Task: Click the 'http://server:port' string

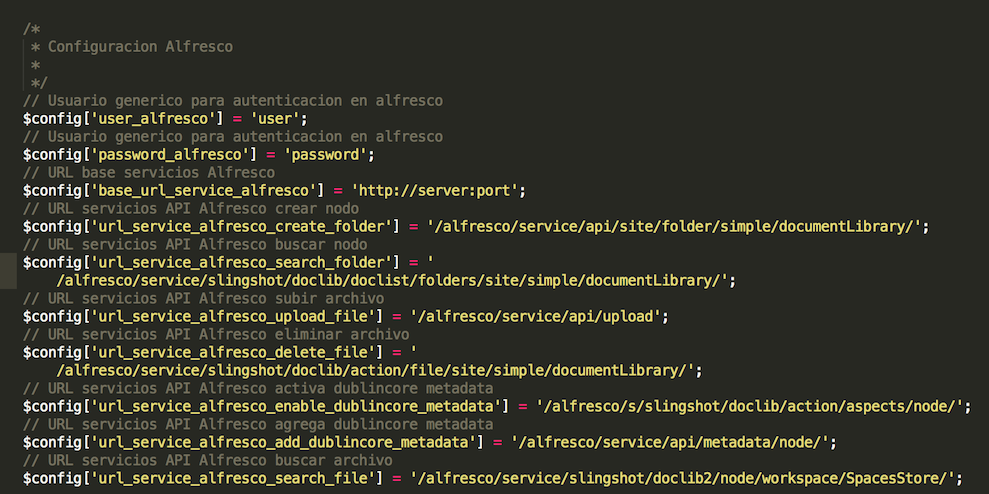Action: (433, 191)
